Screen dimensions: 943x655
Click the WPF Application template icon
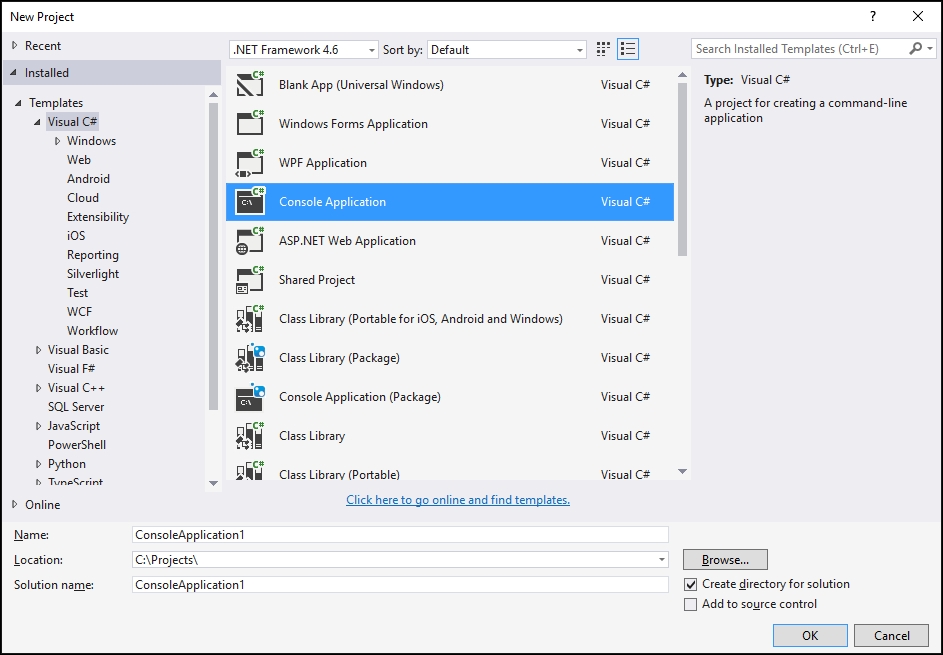coord(250,162)
